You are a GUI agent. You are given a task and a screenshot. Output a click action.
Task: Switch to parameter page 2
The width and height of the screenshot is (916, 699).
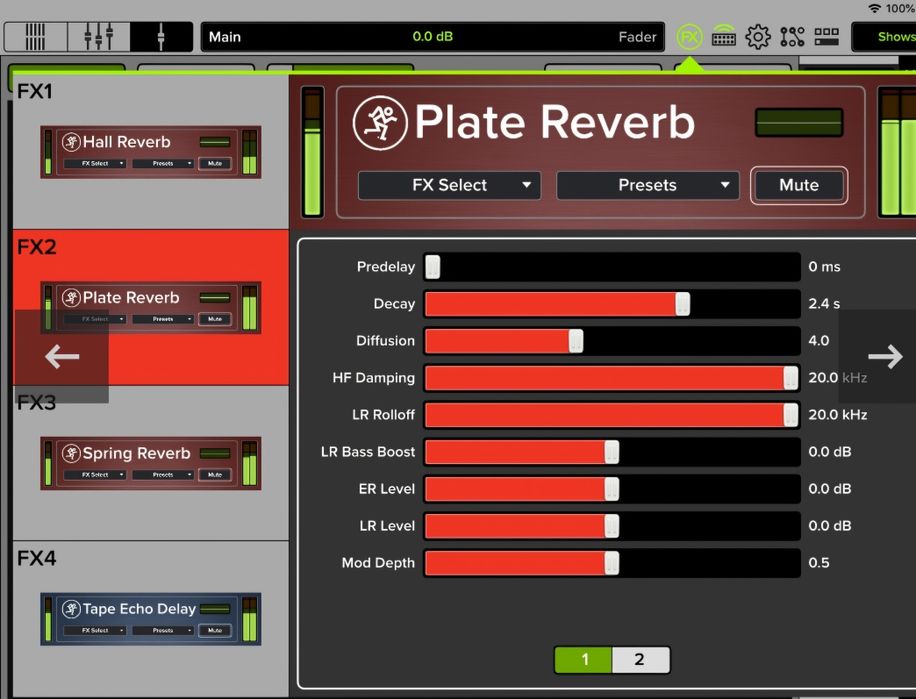[640, 660]
